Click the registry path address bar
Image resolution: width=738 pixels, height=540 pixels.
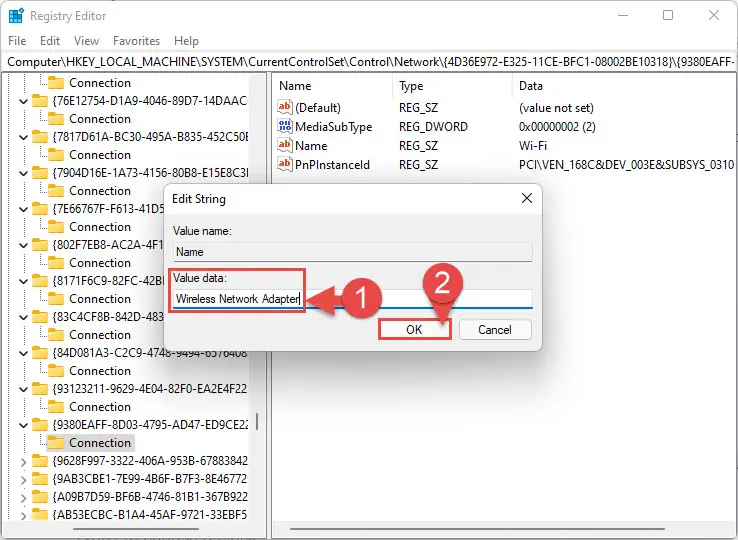point(369,62)
